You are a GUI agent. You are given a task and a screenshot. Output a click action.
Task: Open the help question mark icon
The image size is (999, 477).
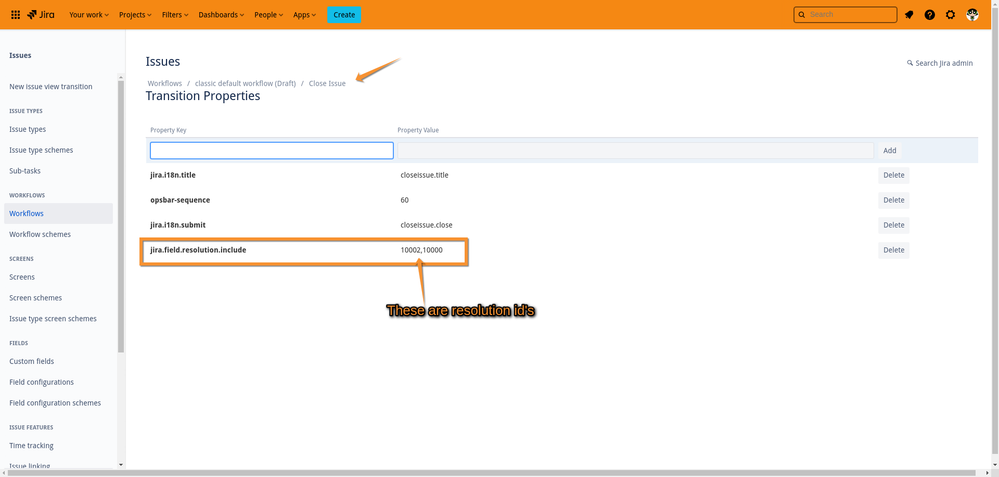click(x=930, y=15)
